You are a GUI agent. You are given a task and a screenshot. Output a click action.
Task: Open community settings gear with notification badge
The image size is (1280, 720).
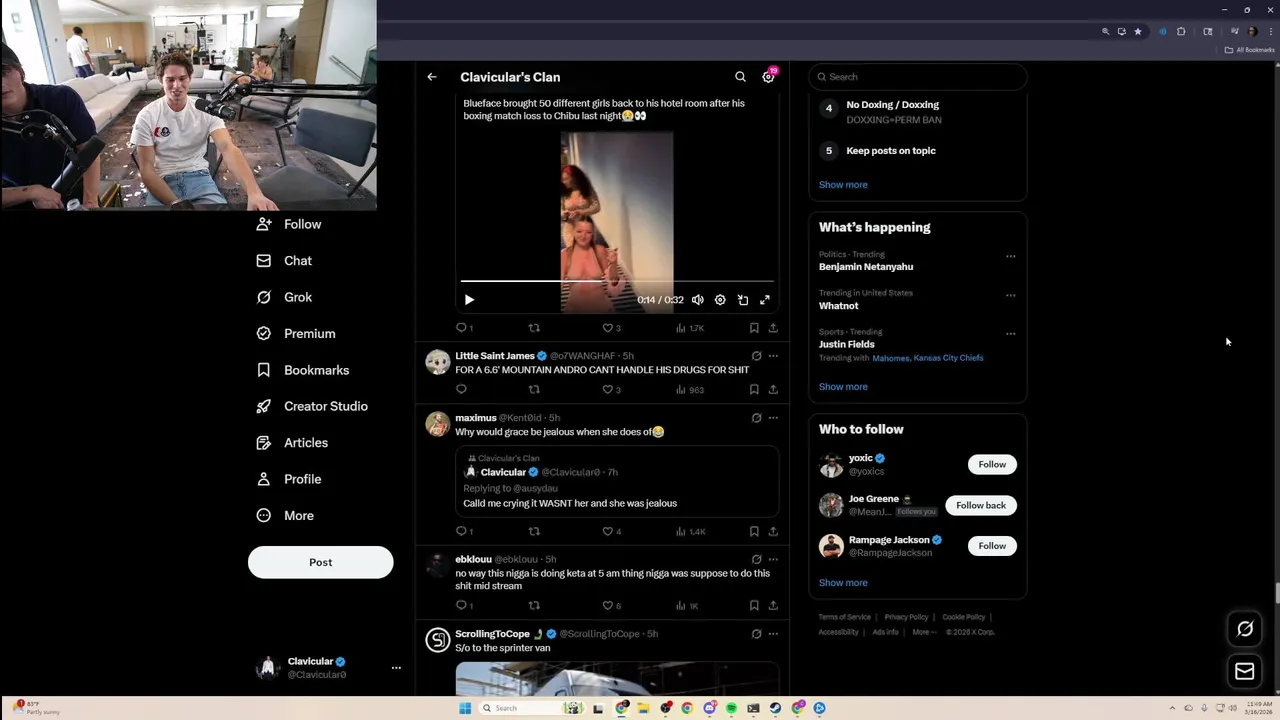click(768, 77)
